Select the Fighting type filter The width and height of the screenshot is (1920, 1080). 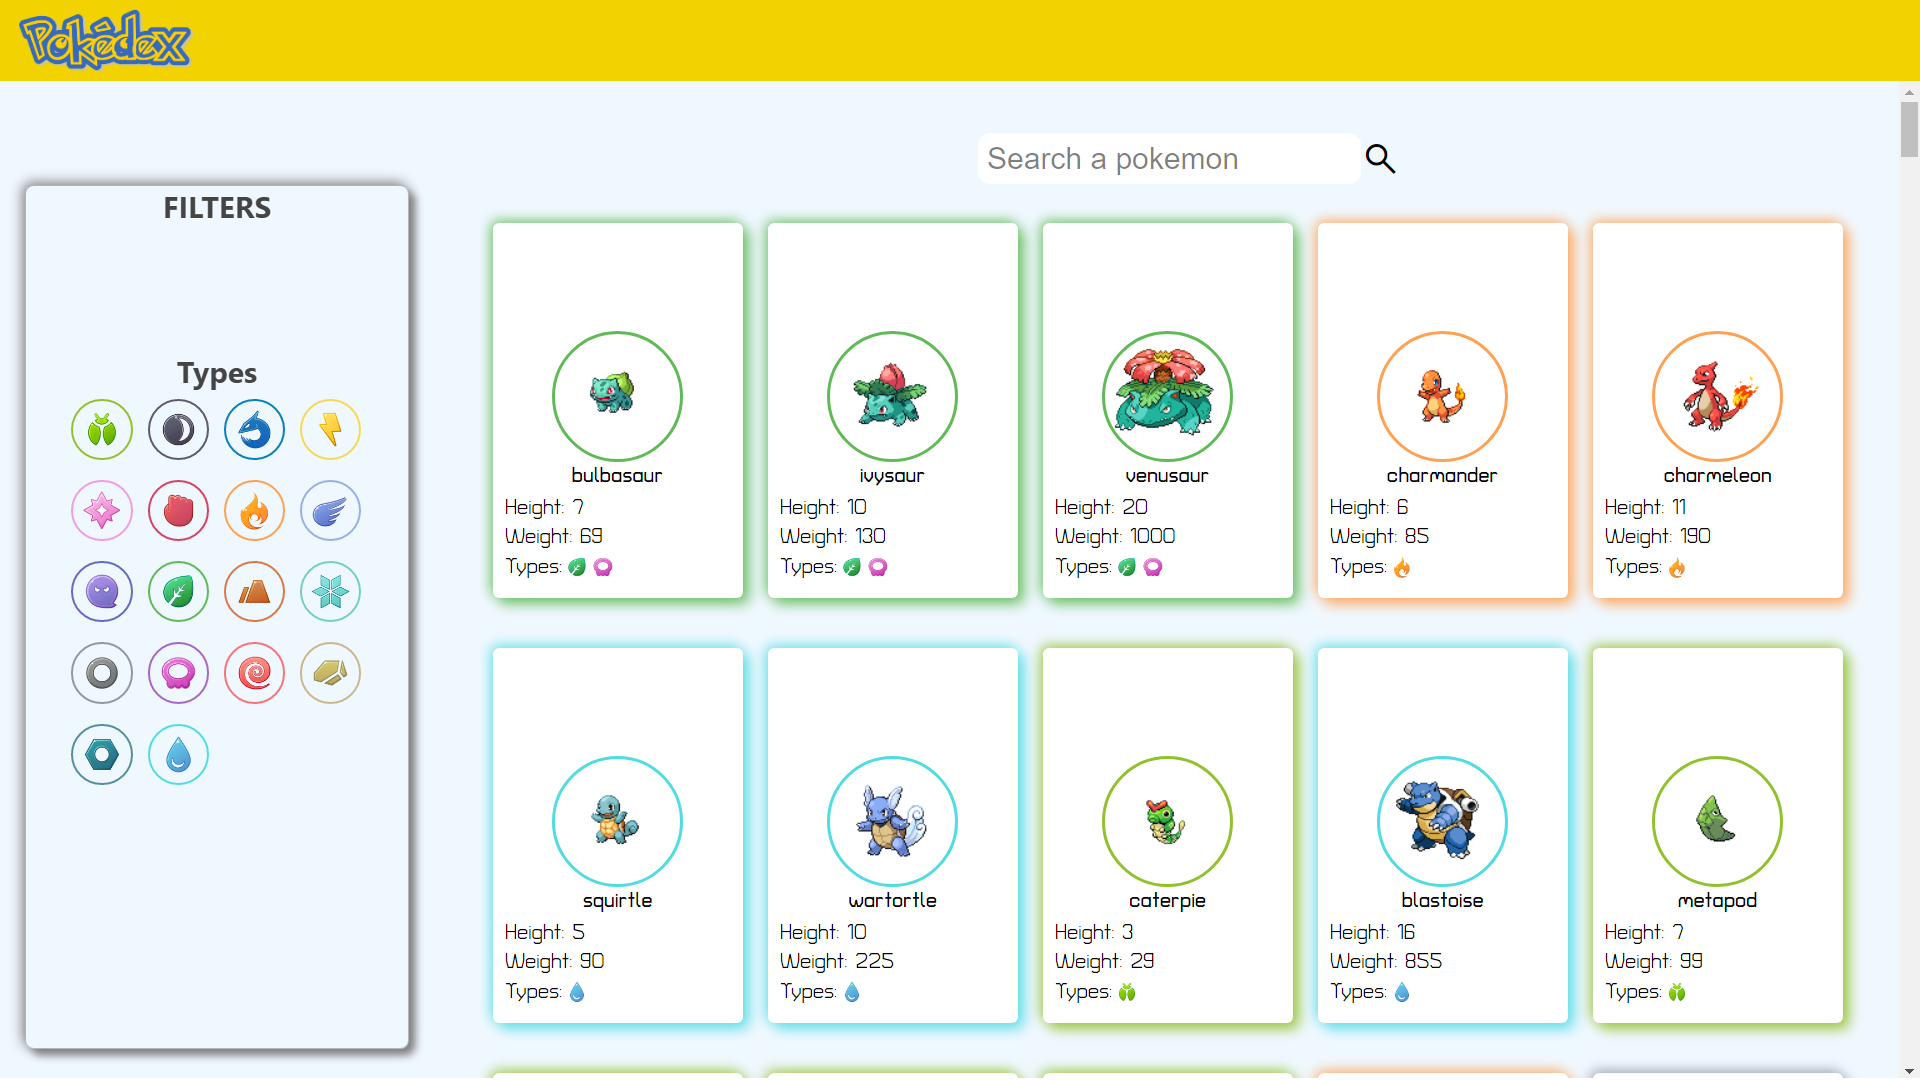(x=178, y=510)
